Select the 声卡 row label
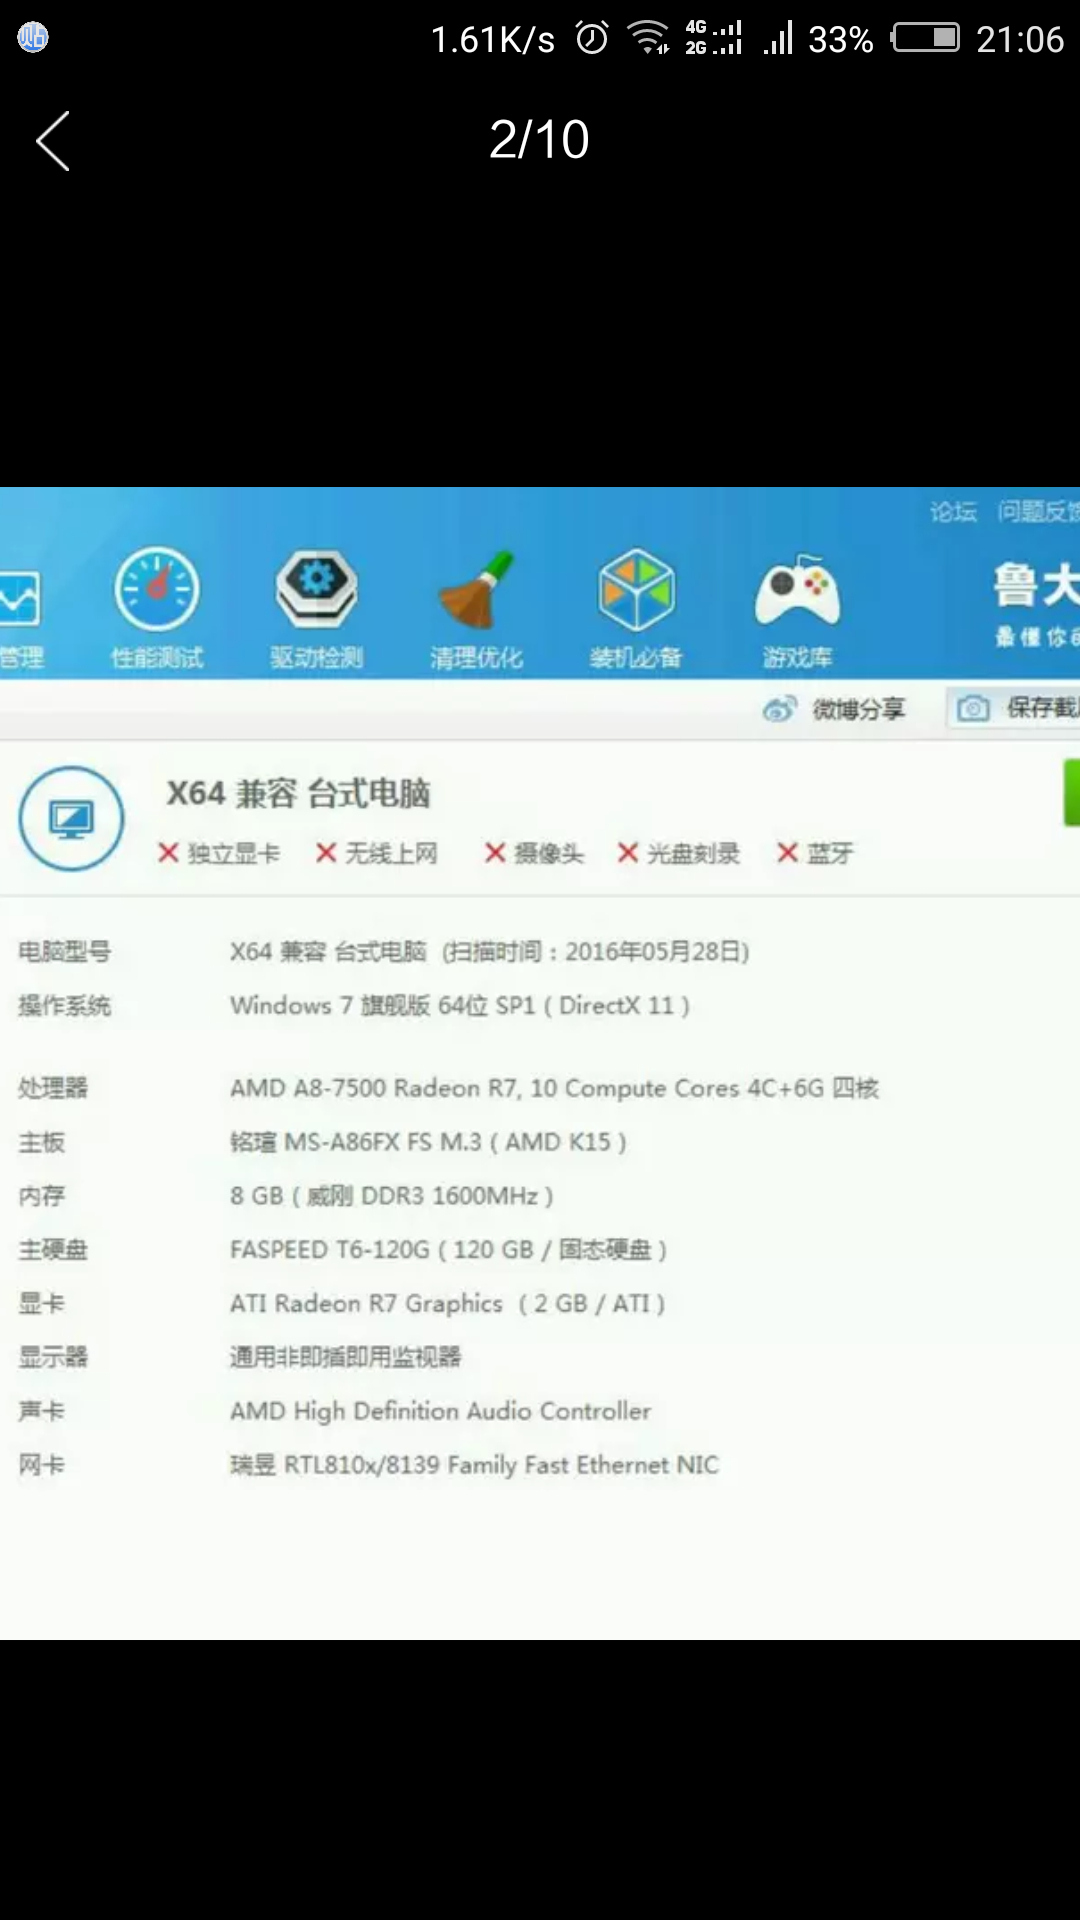 point(42,1411)
